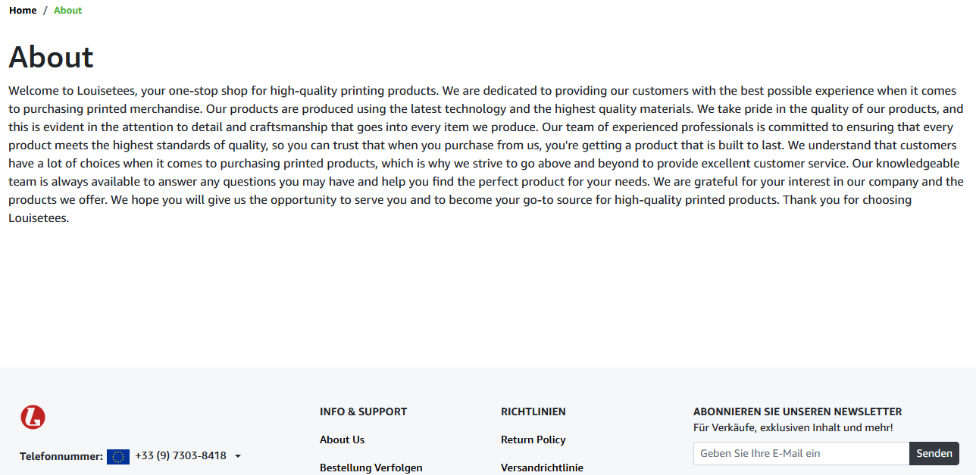Click the Telefonnummer label
This screenshot has height=475, width=976.
[61, 456]
